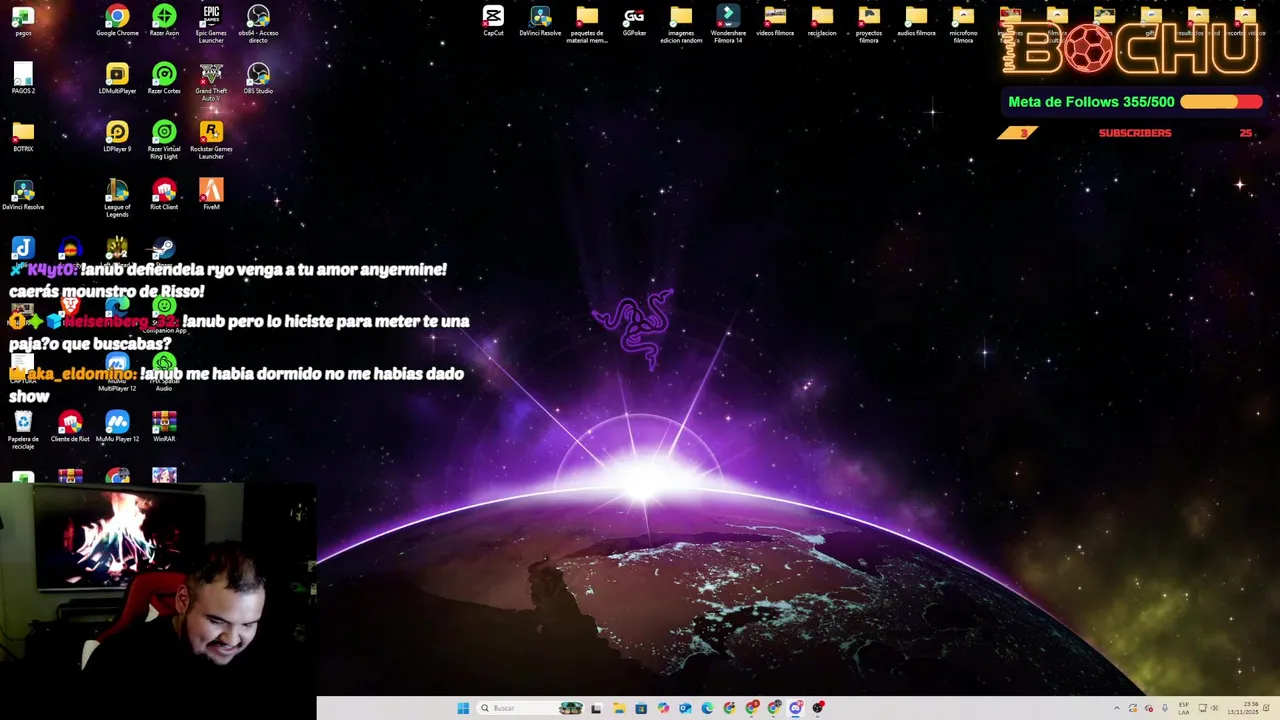1280x720 pixels.
Task: Open Task View from the taskbar
Action: (x=596, y=708)
